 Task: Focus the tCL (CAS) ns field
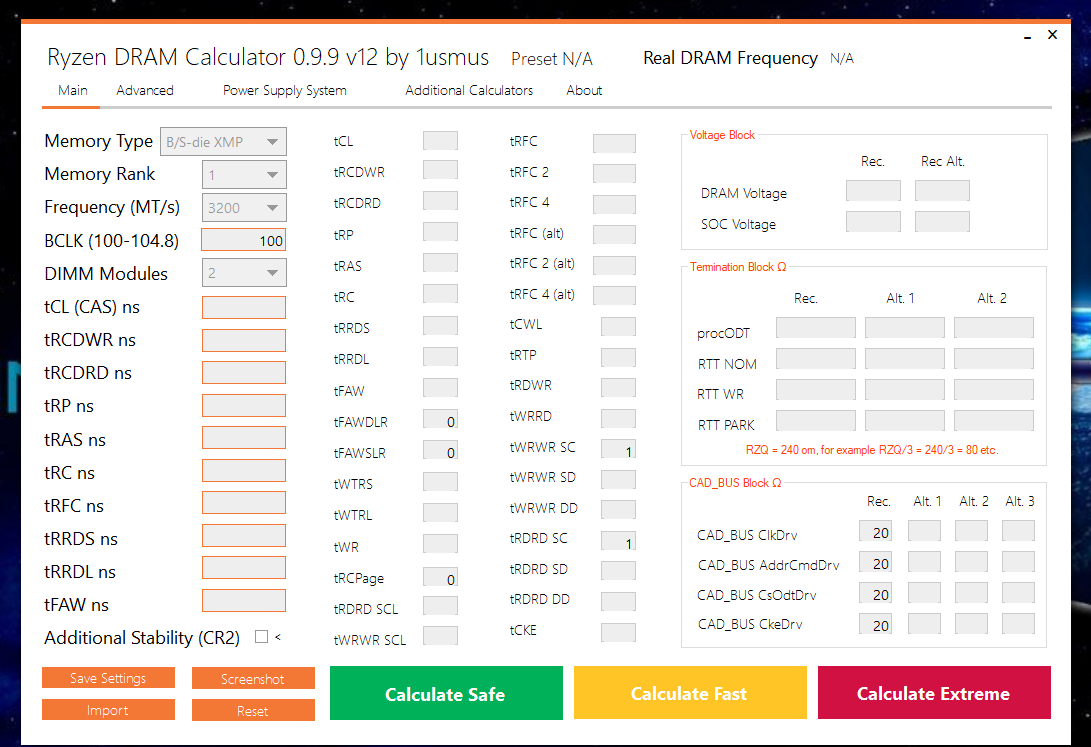tap(243, 307)
